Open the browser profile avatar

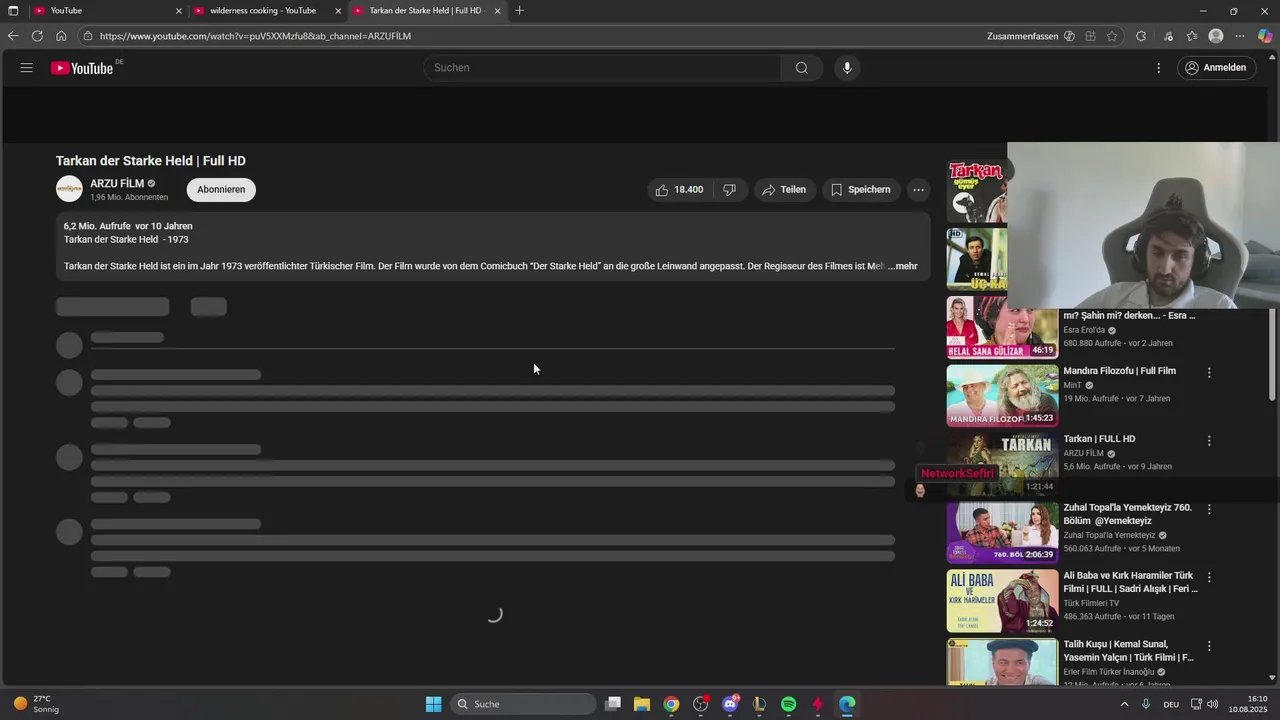(x=1216, y=36)
